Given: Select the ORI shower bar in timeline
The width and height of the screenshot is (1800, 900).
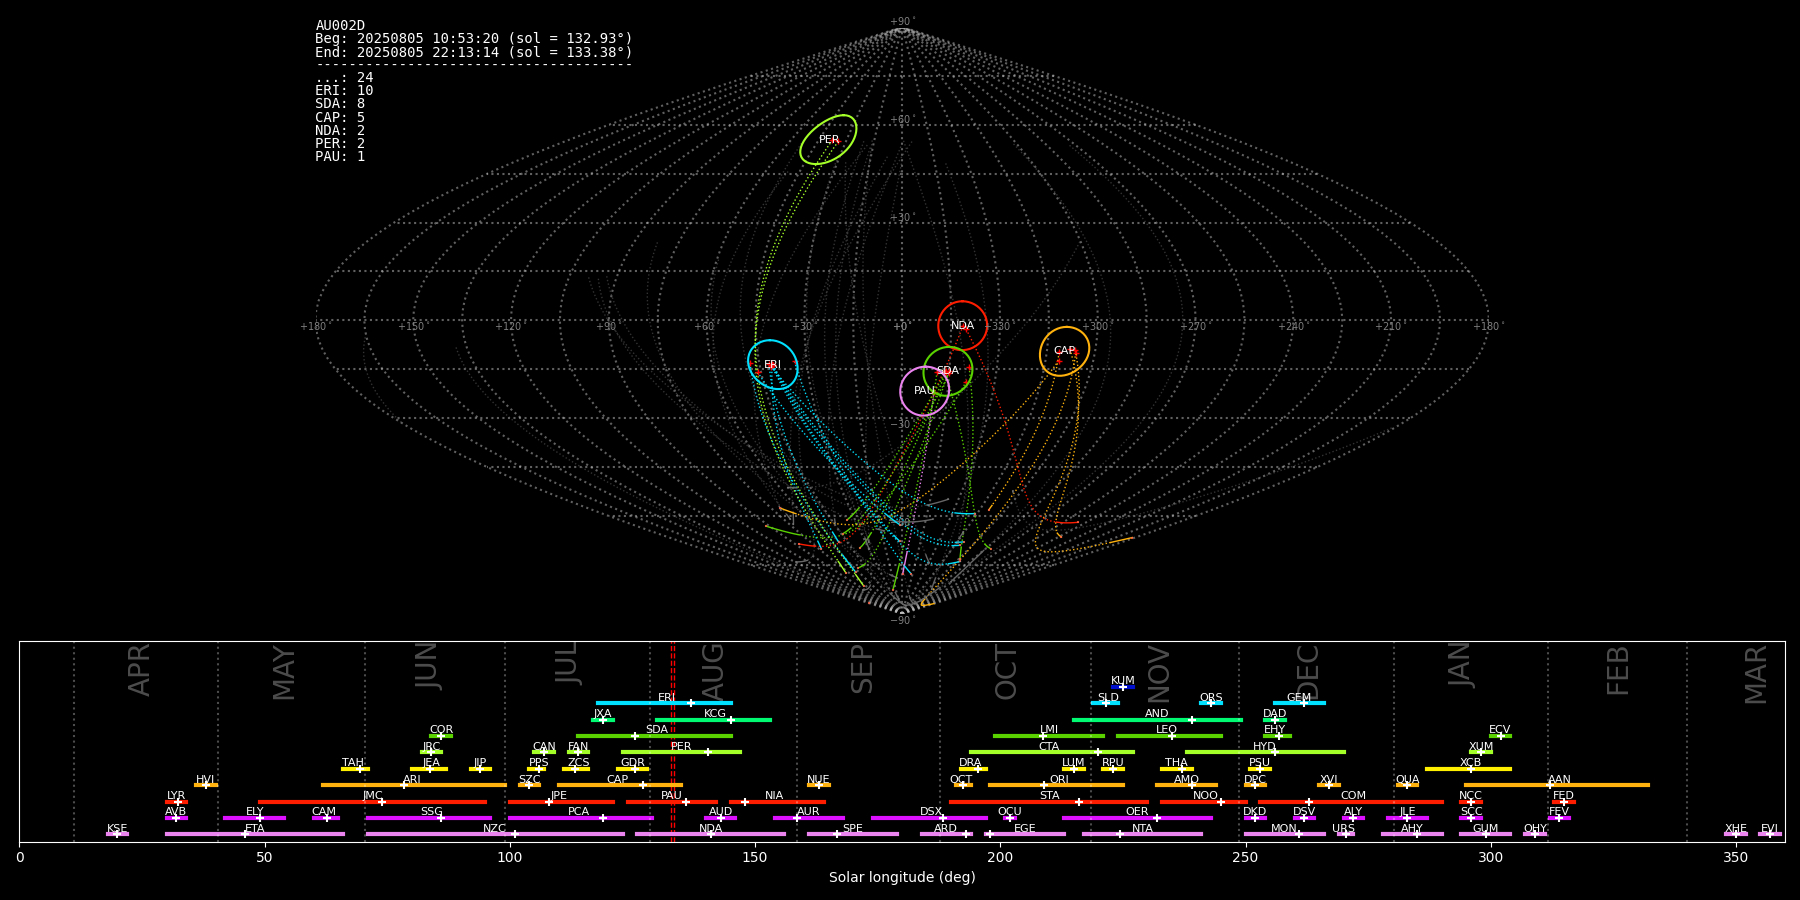Looking at the screenshot, I should (x=1056, y=785).
